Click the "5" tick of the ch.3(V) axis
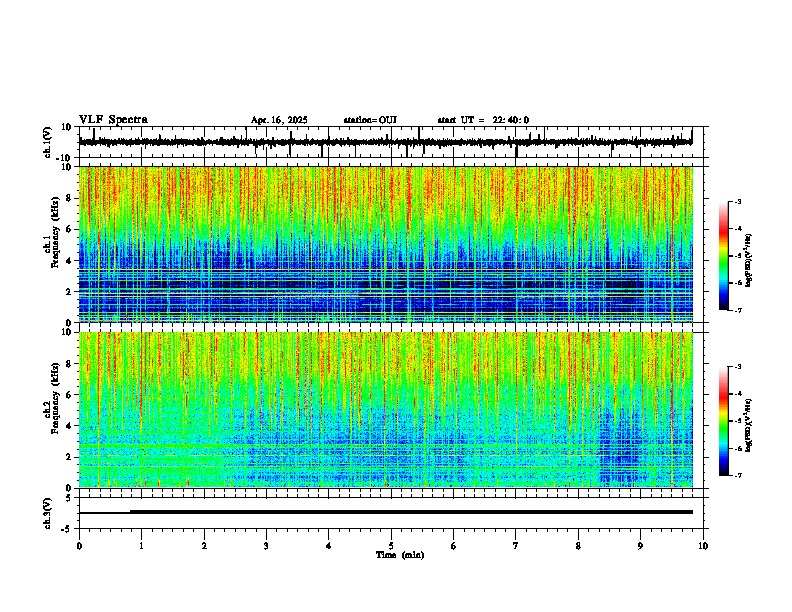 (x=70, y=497)
